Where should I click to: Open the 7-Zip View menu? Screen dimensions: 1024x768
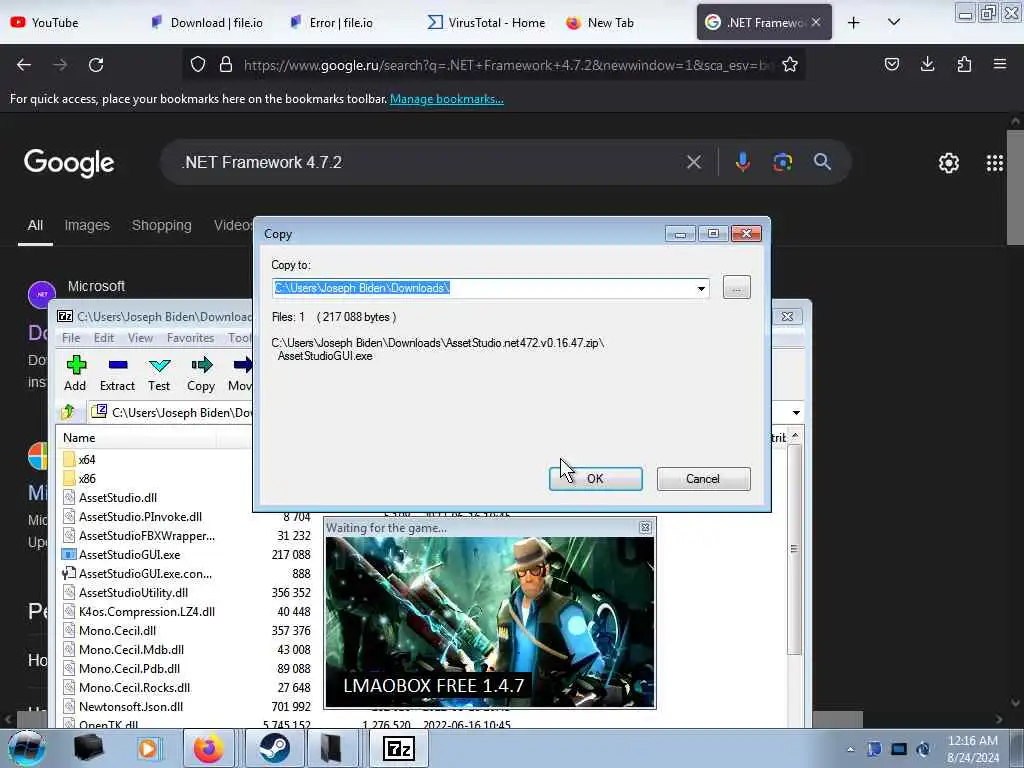click(x=140, y=338)
